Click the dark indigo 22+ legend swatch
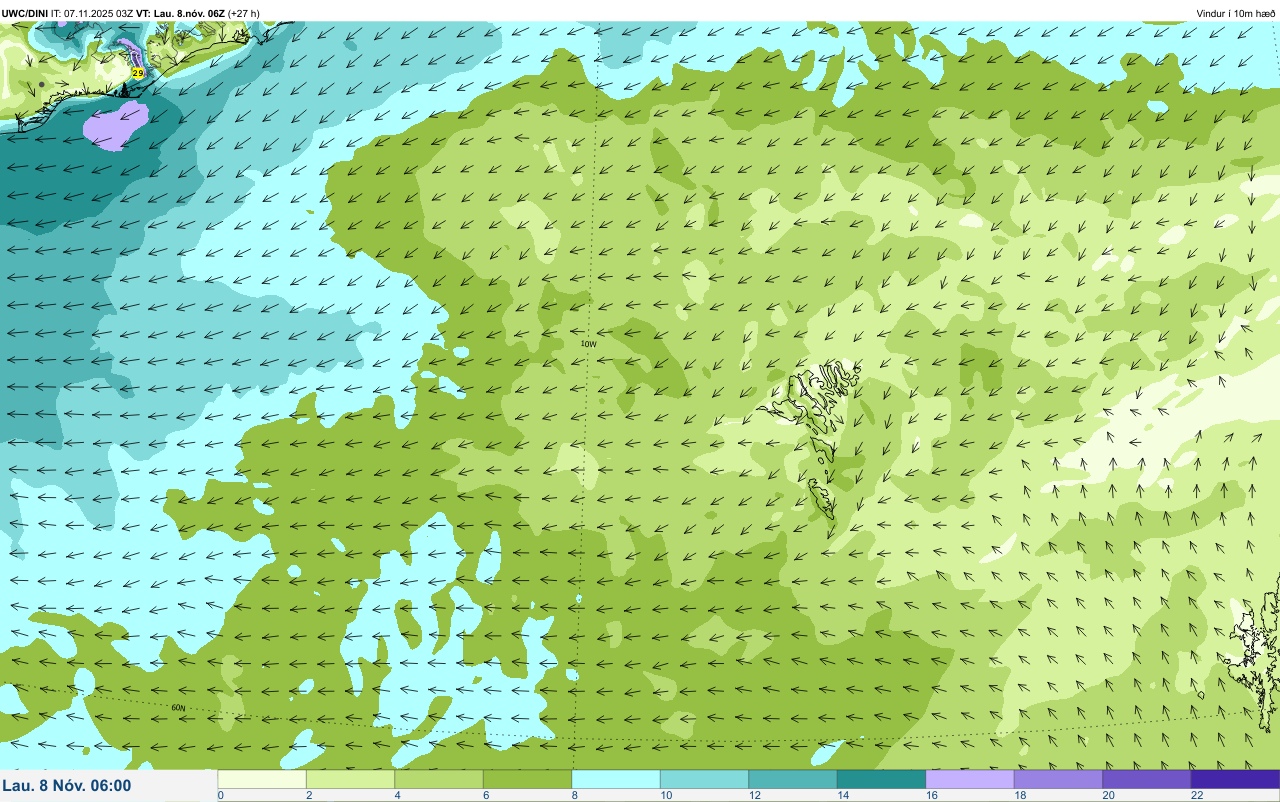 pyautogui.click(x=1235, y=779)
